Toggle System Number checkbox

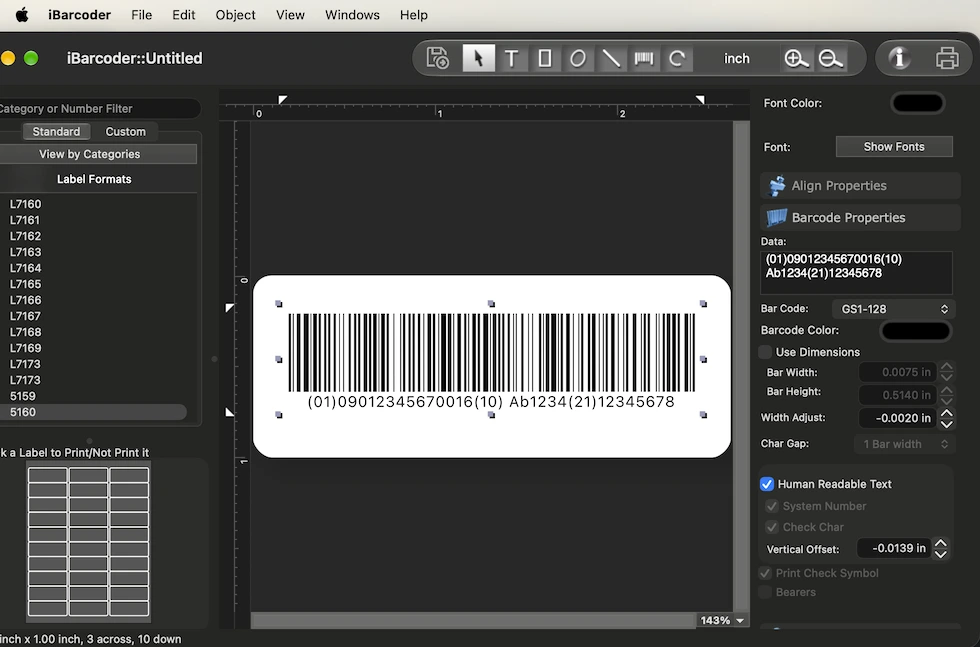click(772, 506)
